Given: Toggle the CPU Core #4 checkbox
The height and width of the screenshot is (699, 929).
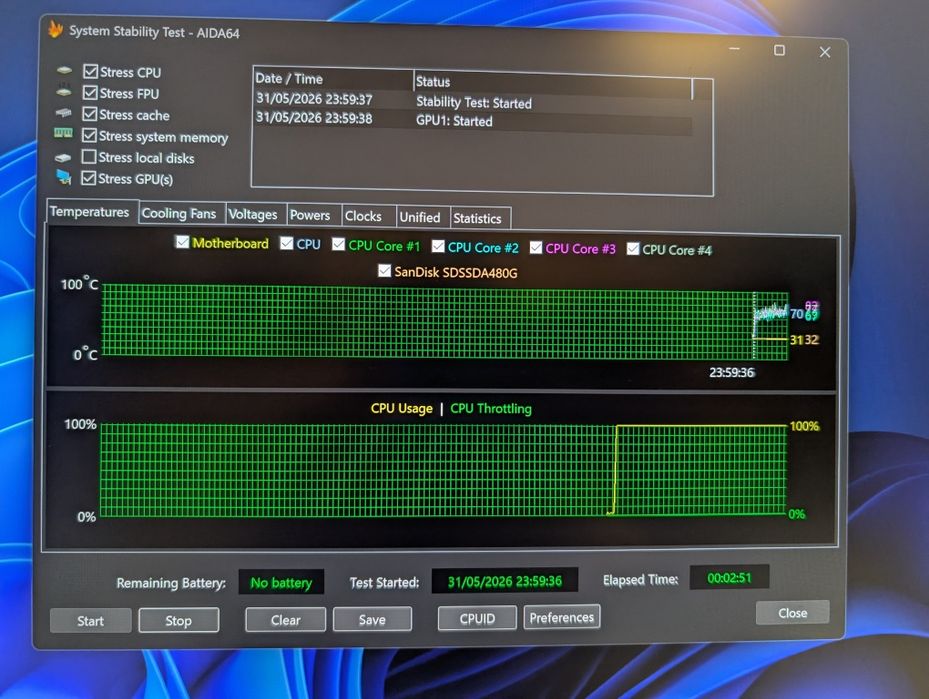Looking at the screenshot, I should [x=633, y=249].
